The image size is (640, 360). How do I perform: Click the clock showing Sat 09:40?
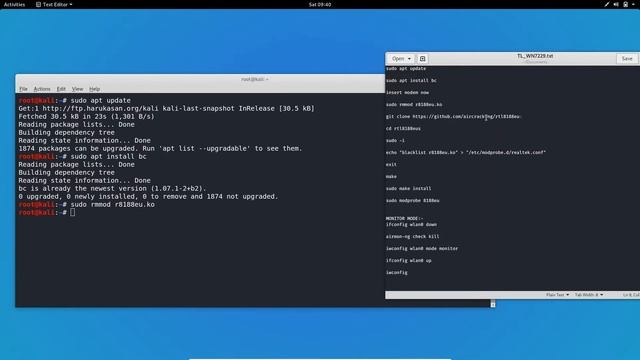pos(320,4)
